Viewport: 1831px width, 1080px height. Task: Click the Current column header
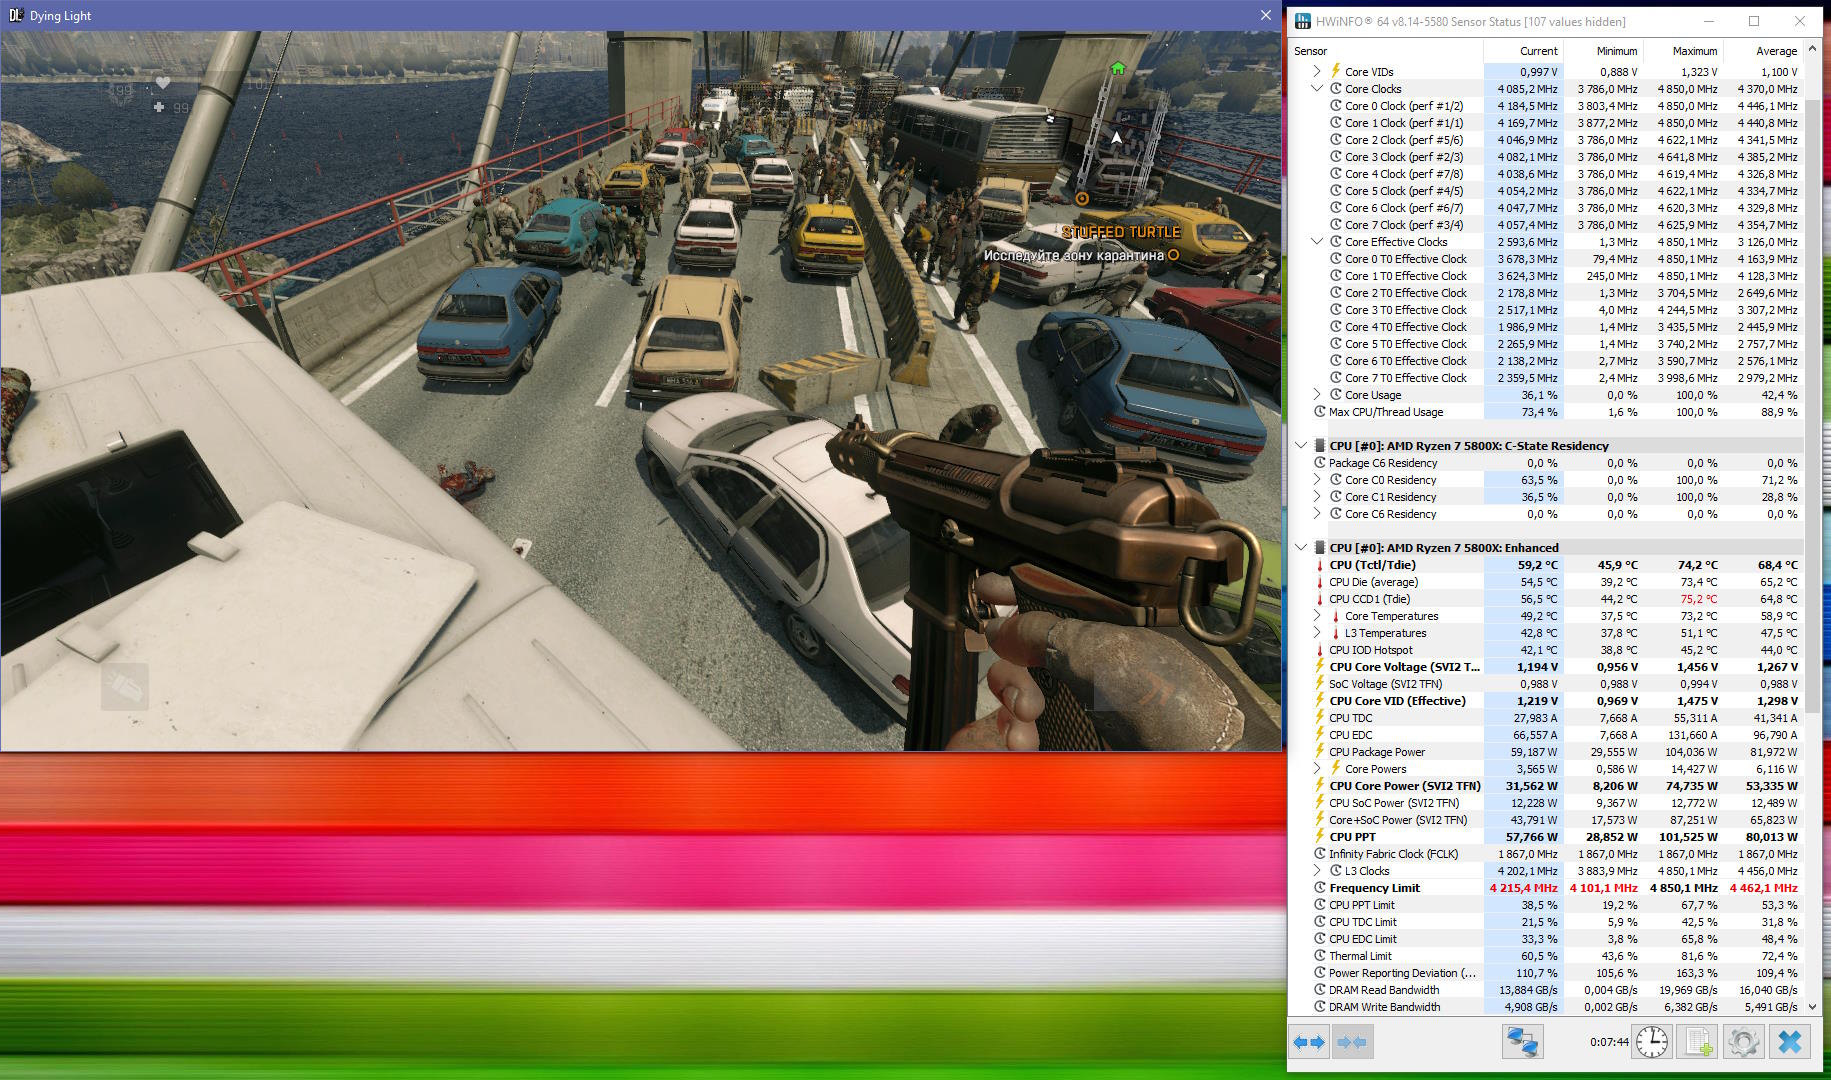click(1524, 51)
